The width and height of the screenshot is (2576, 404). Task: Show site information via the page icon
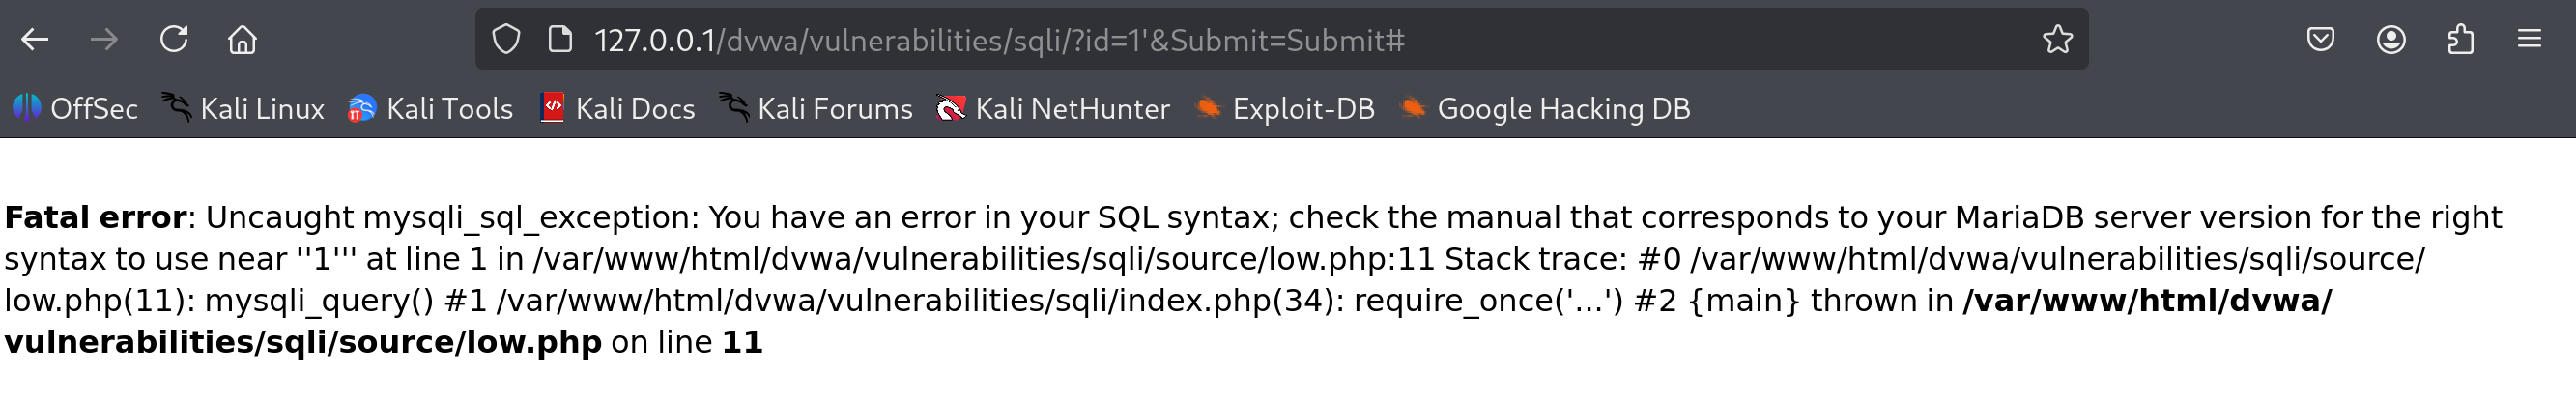560,40
